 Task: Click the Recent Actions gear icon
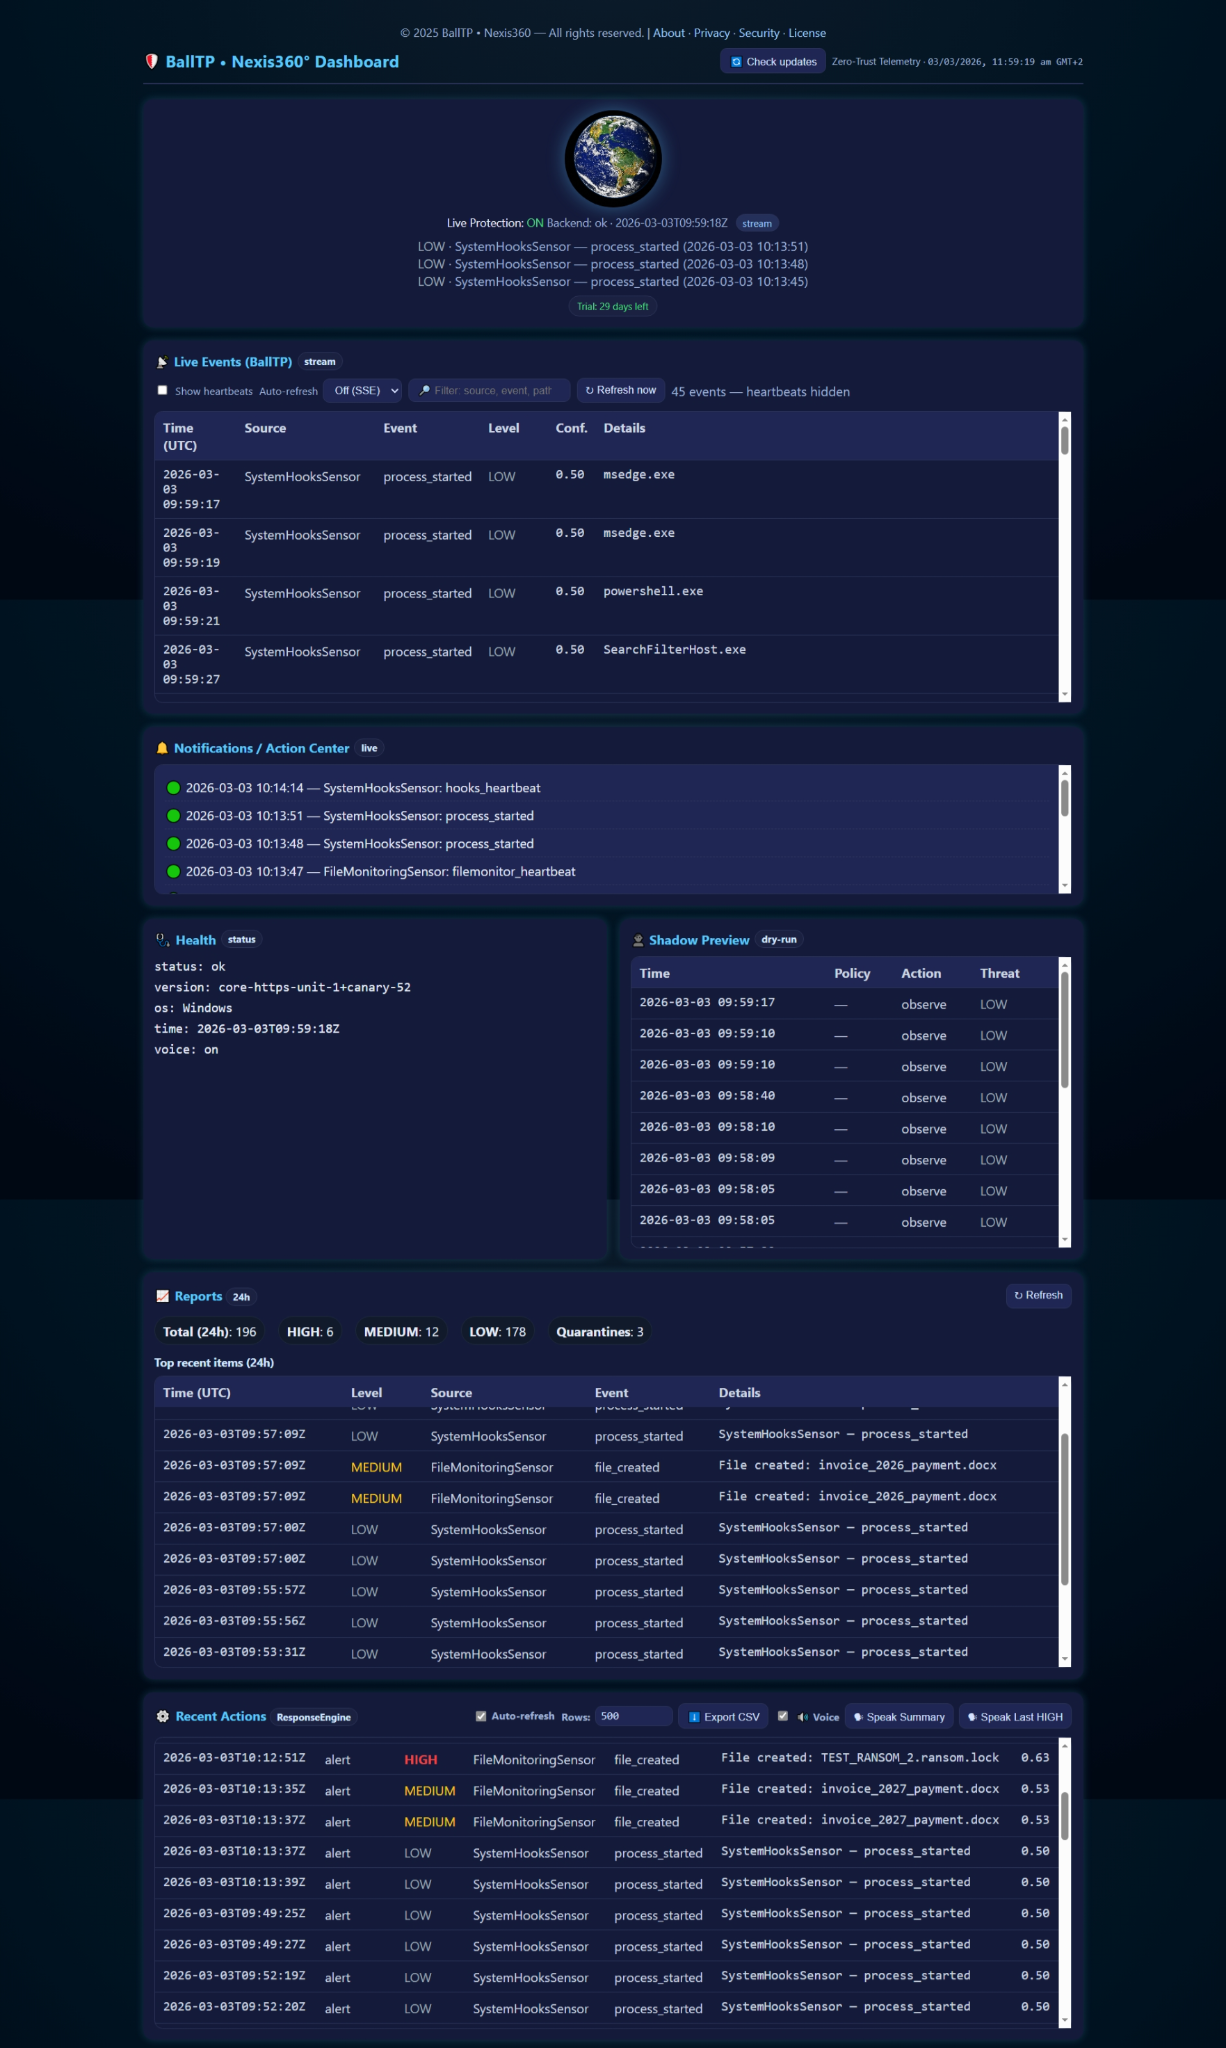coord(162,1716)
